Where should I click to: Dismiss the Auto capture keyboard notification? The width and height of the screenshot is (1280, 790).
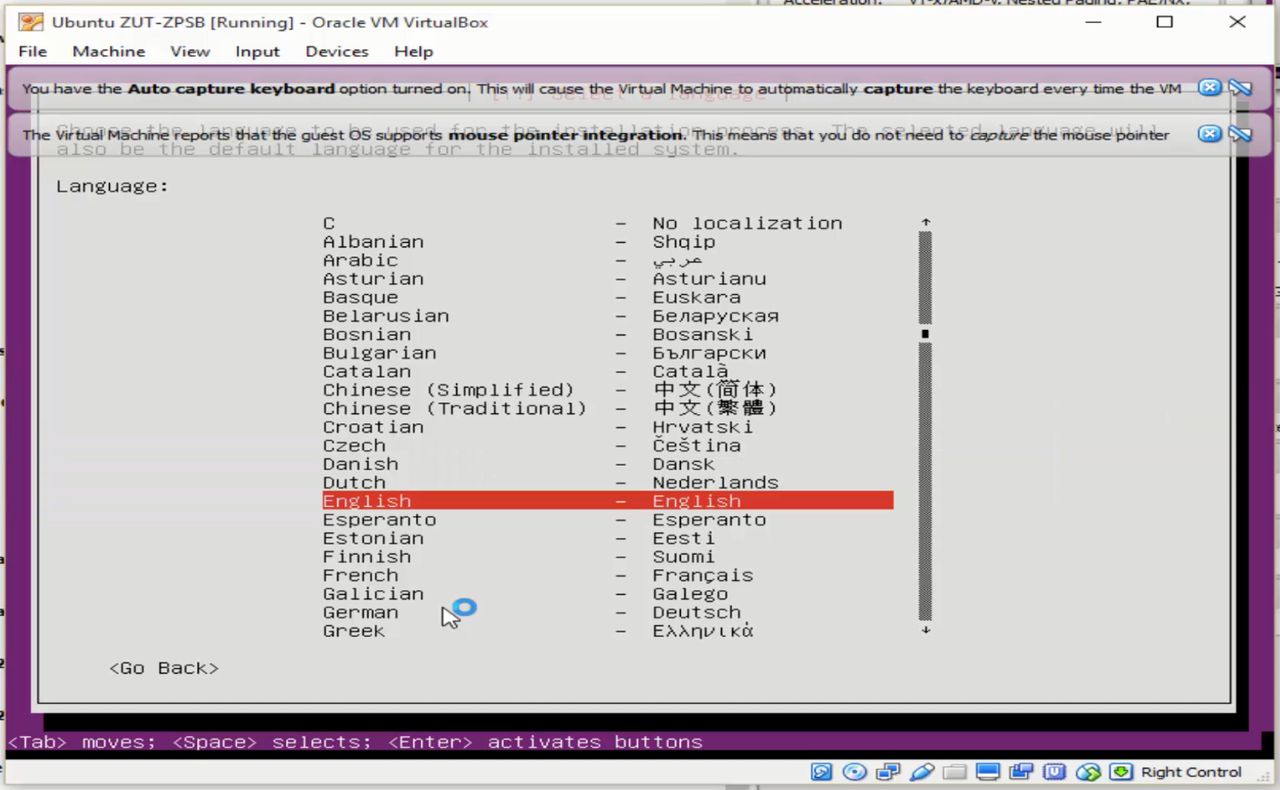coord(1210,87)
